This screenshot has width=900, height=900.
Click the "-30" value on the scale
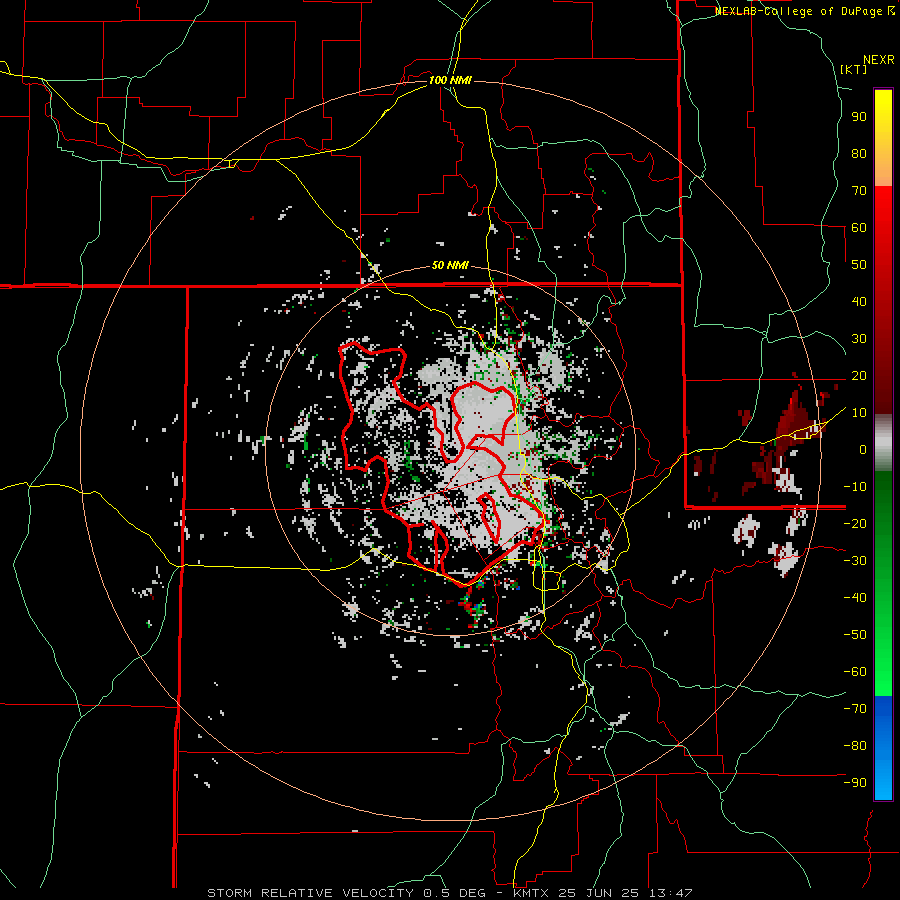tap(855, 561)
